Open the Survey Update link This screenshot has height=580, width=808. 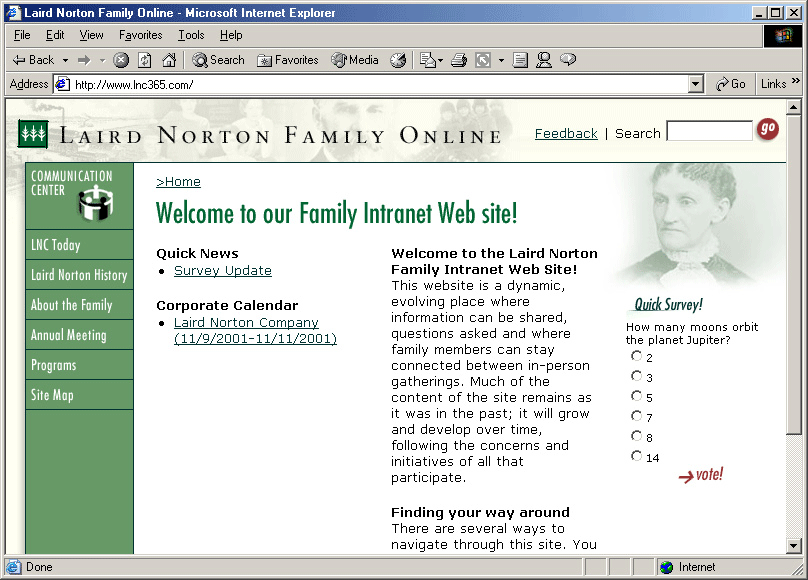(223, 271)
